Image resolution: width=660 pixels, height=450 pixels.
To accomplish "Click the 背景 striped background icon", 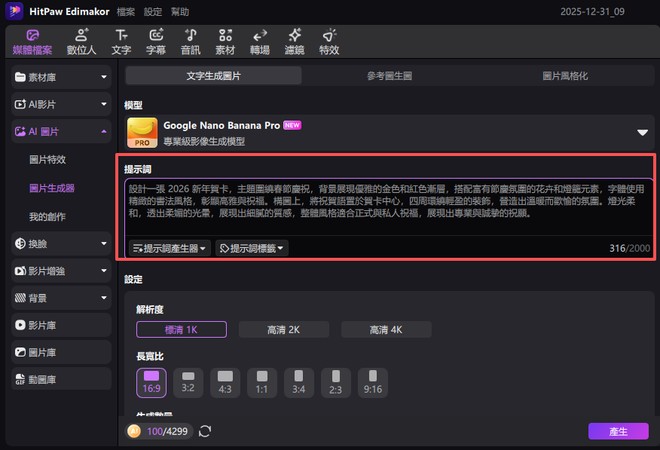I will point(20,298).
